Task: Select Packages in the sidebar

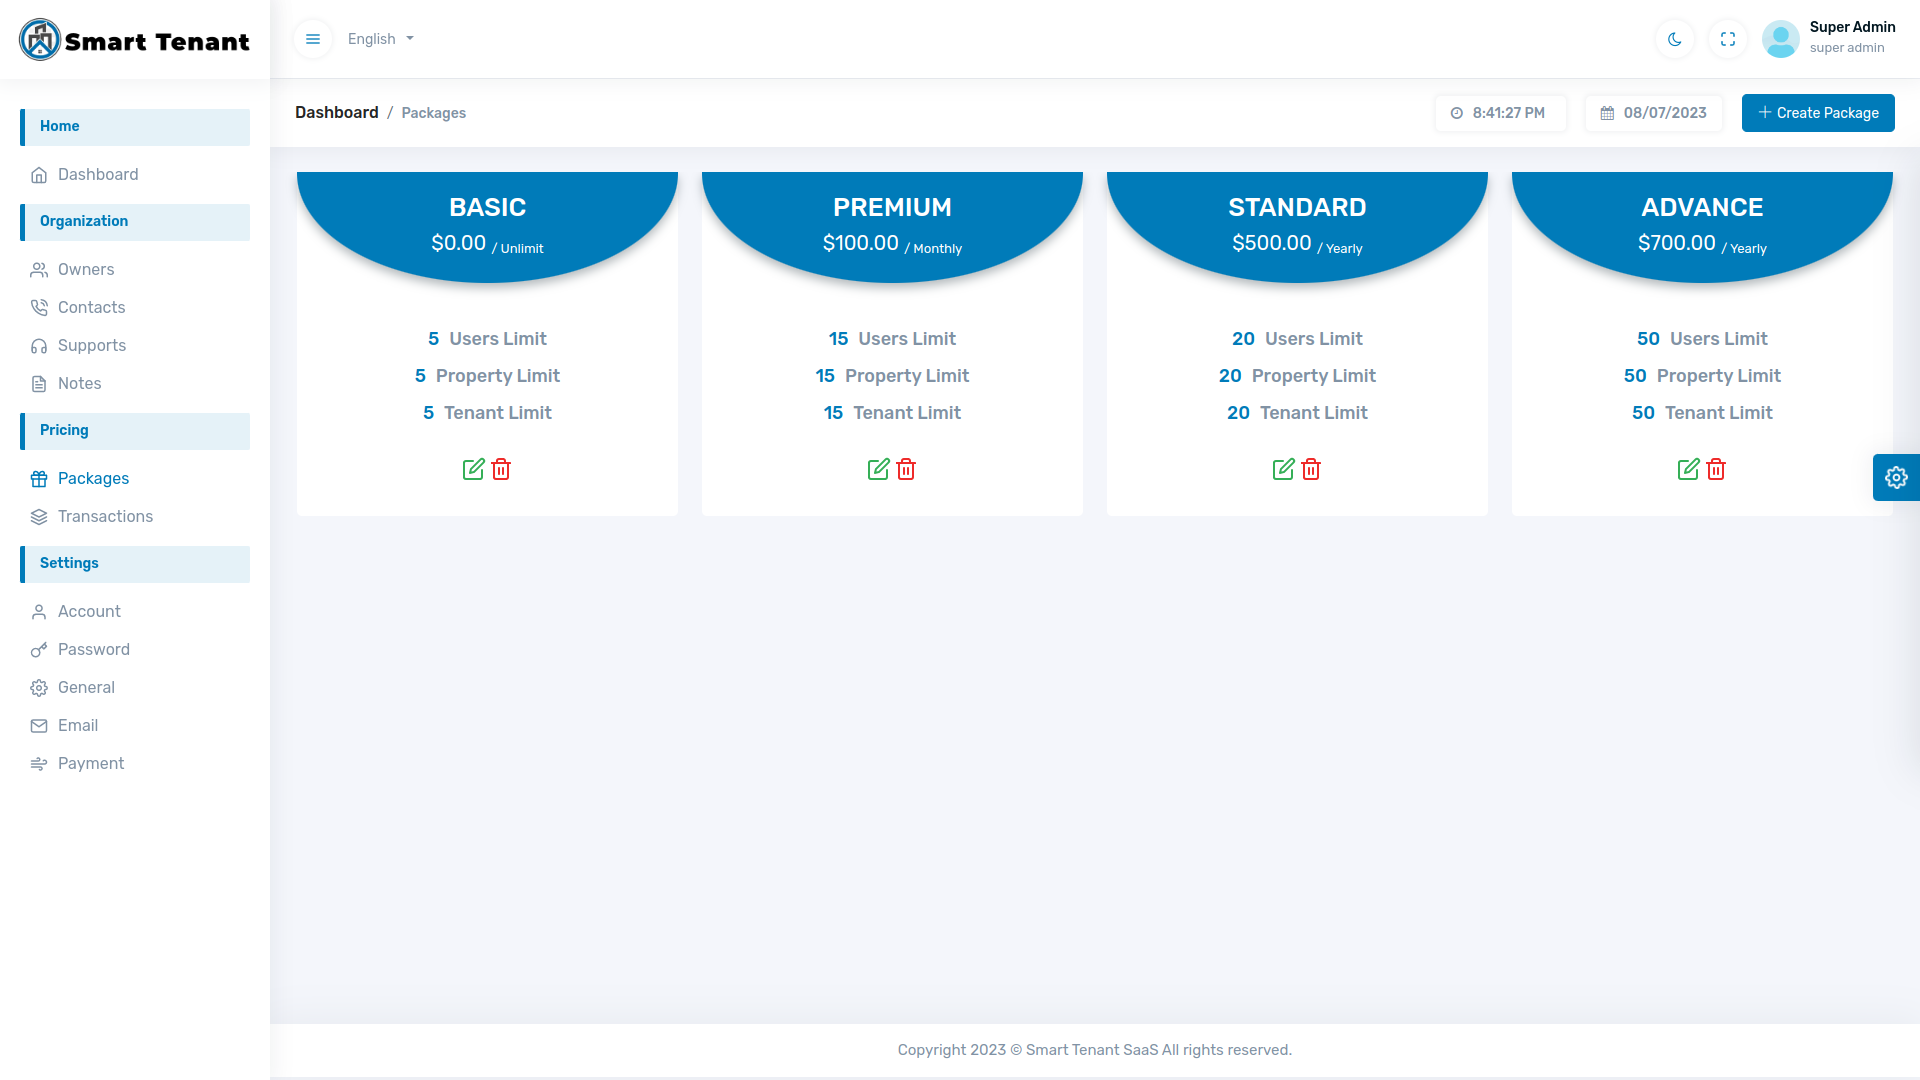Action: click(x=94, y=478)
